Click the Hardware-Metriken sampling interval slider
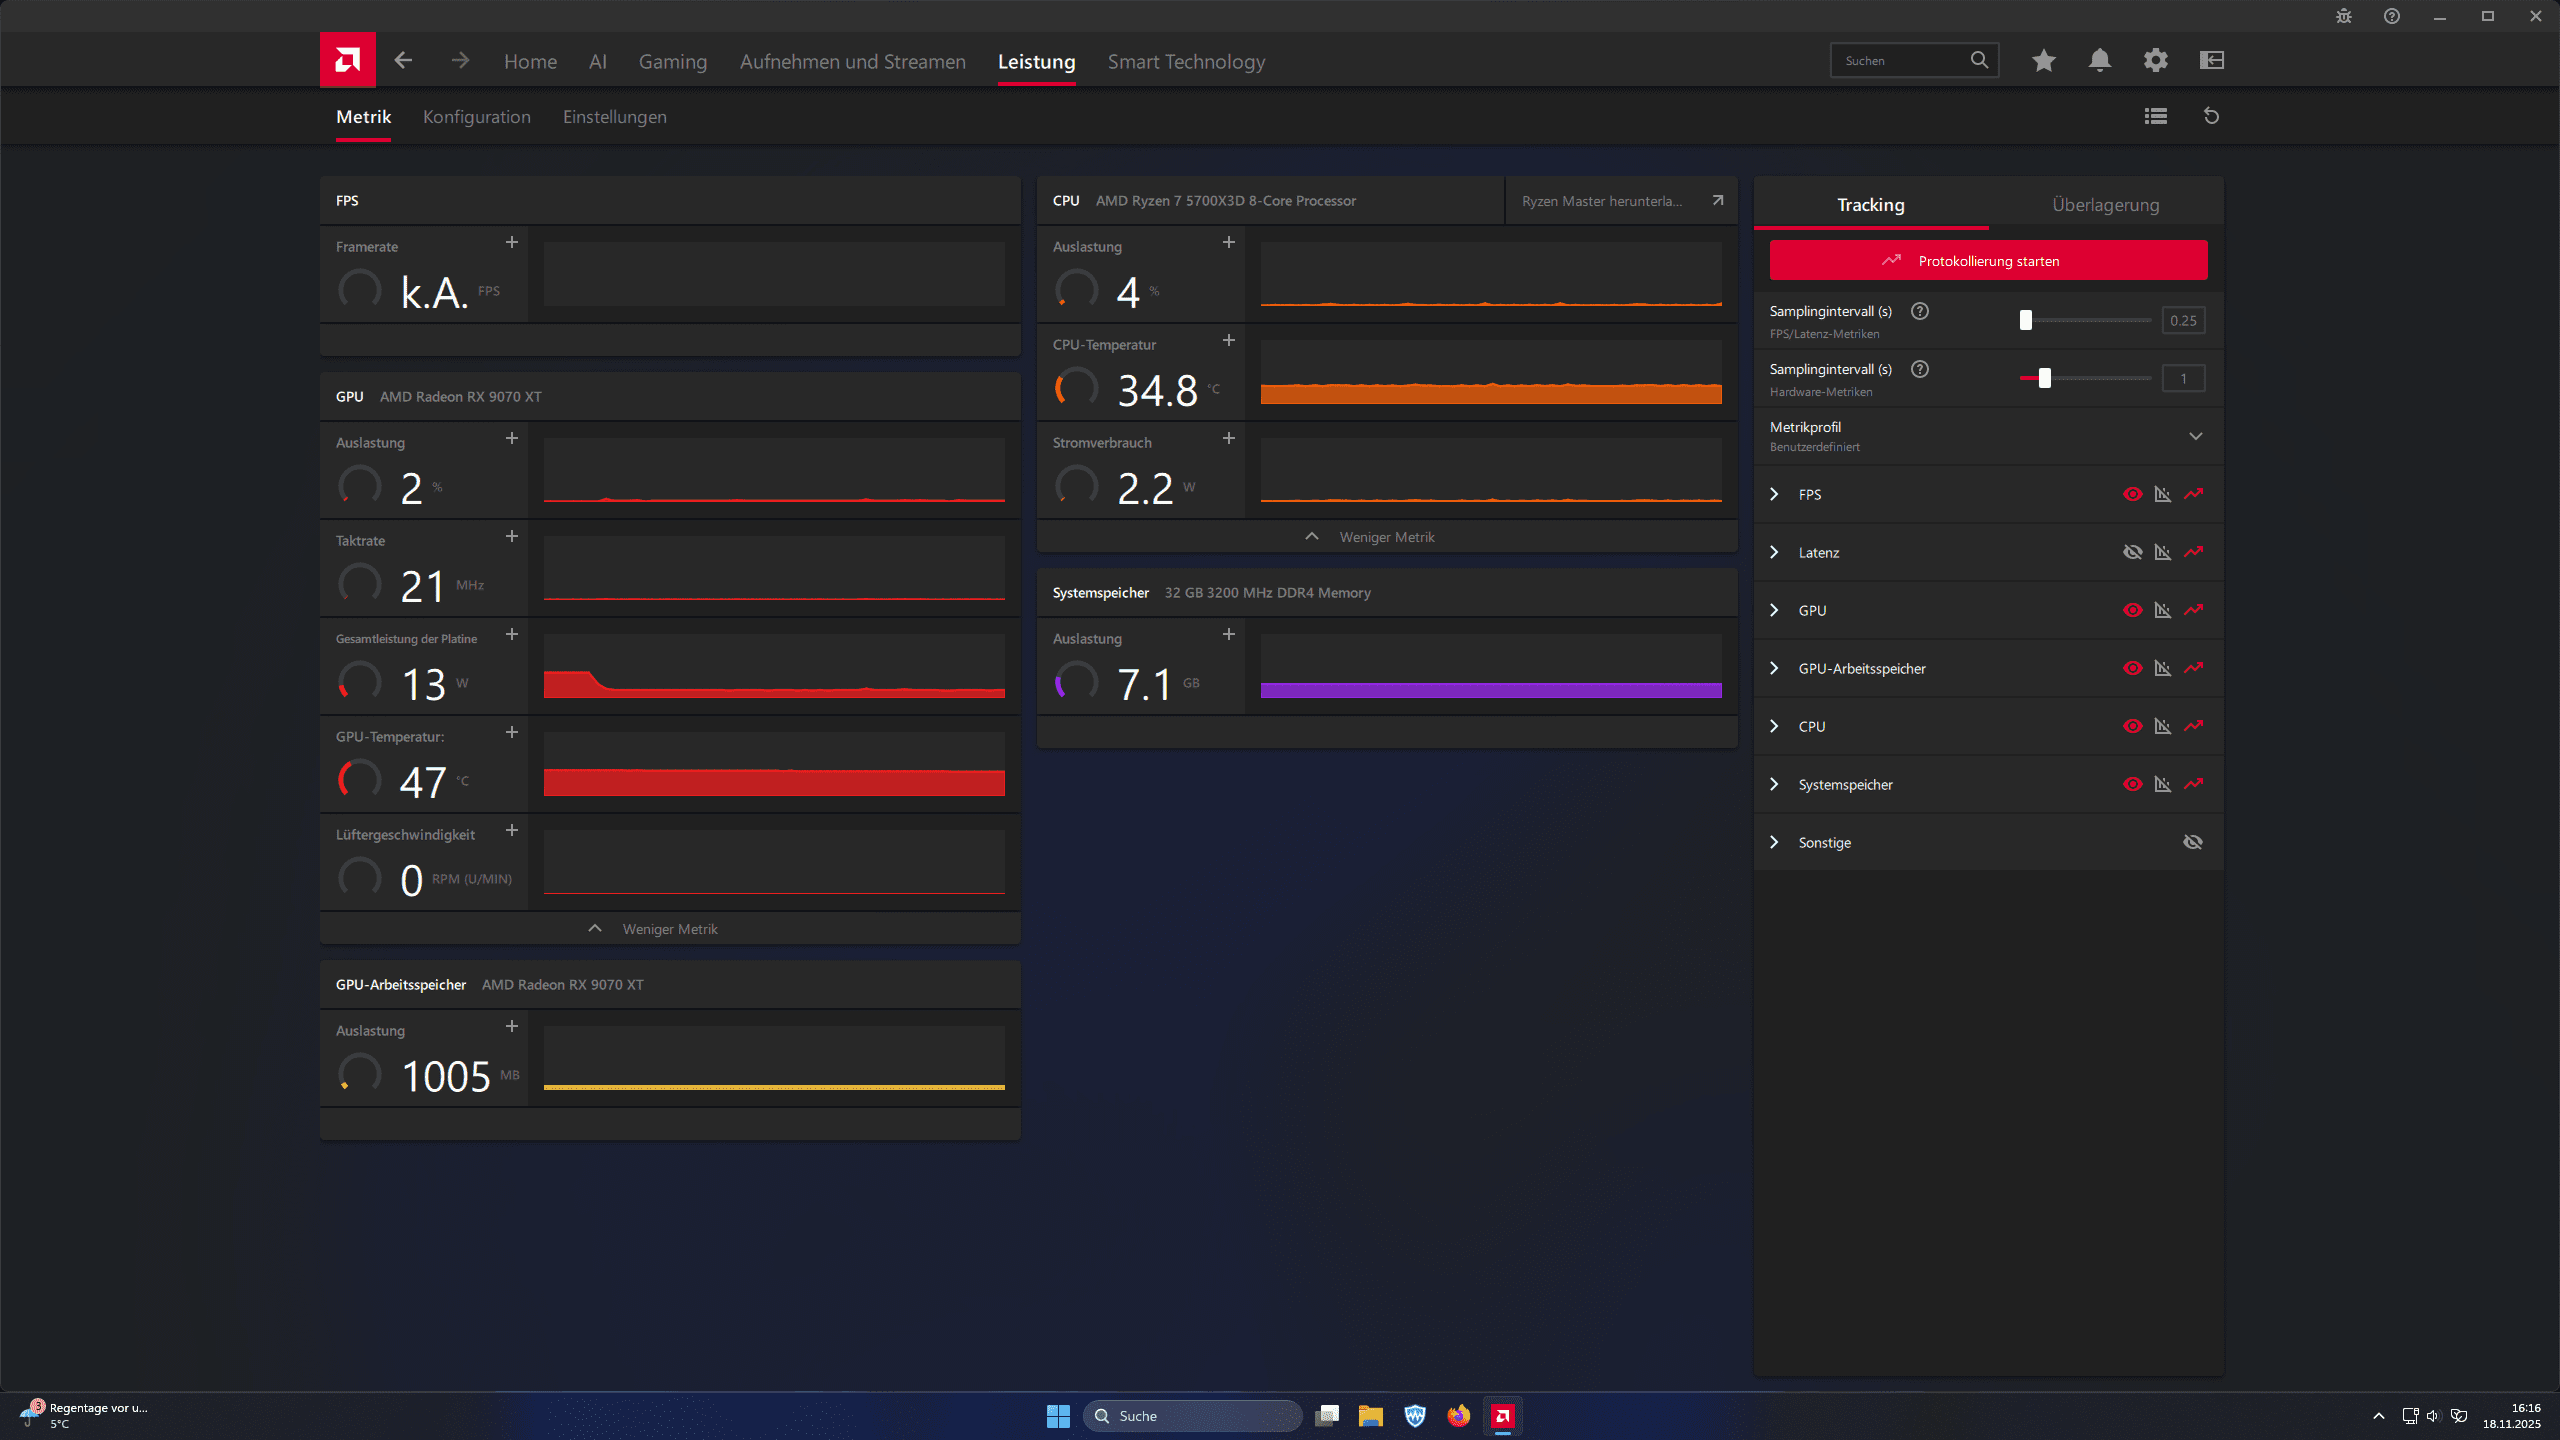Image resolution: width=2560 pixels, height=1440 pixels. tap(2044, 378)
